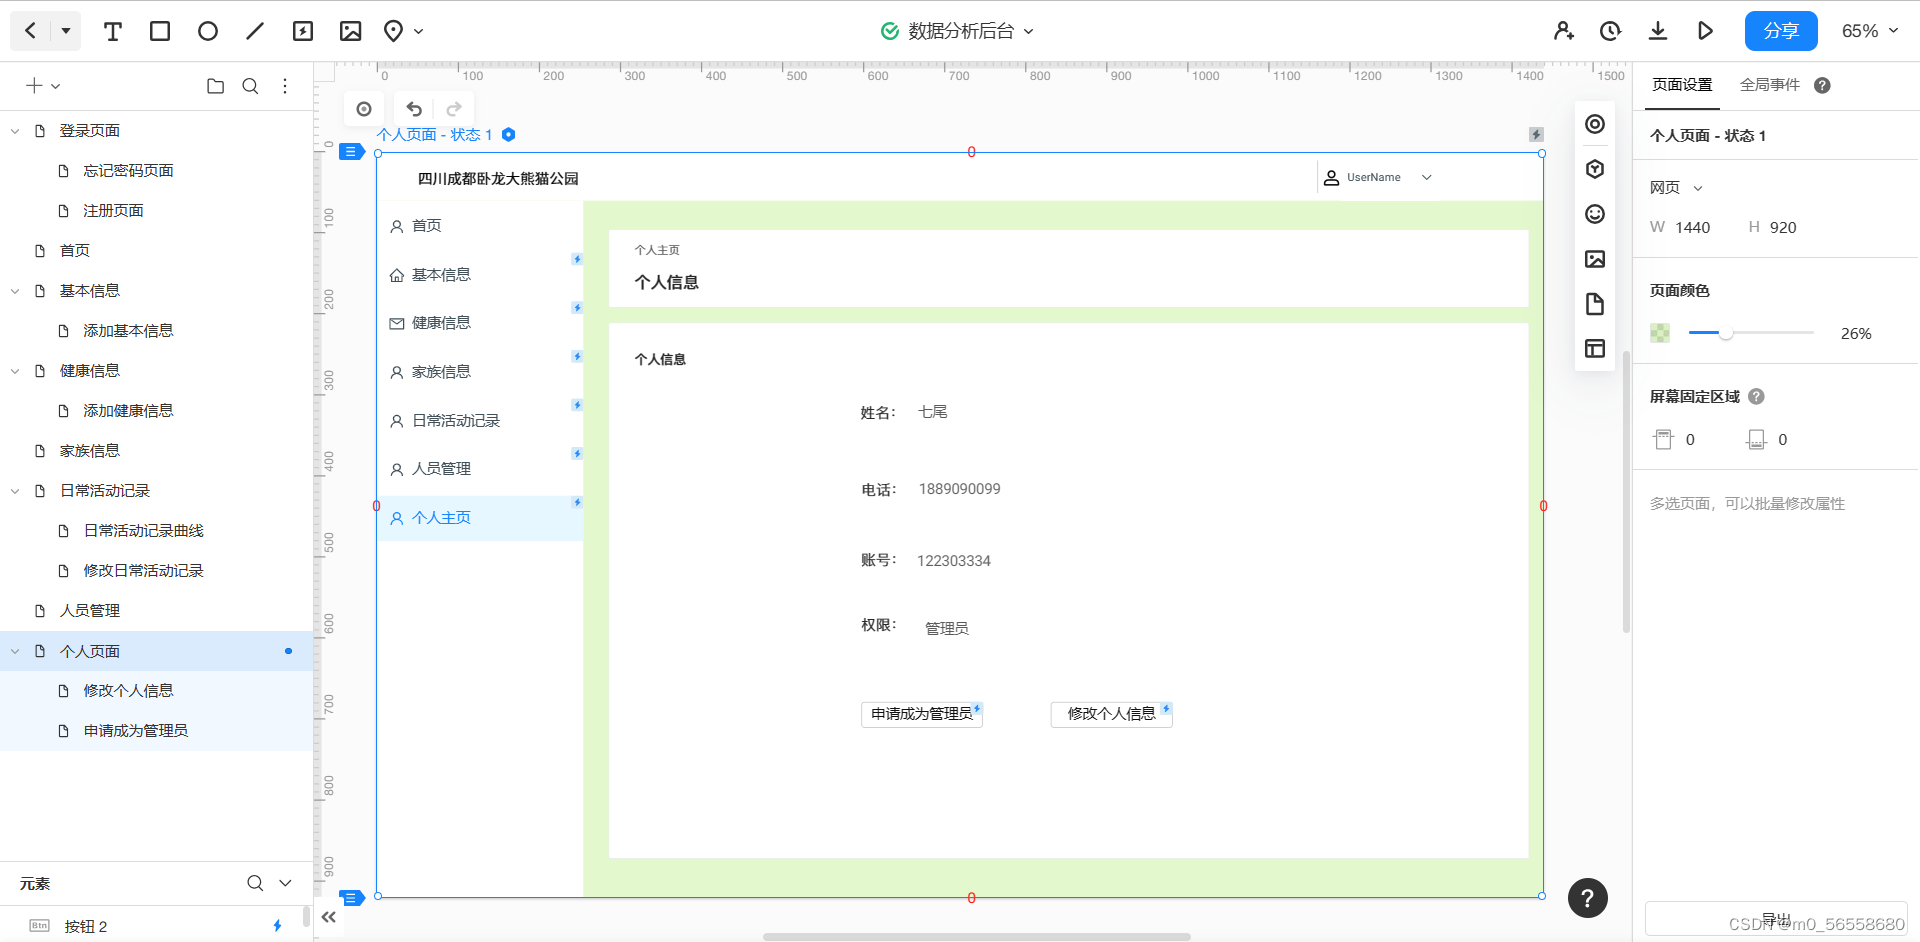
Task: Open the 65% zoom dropdown
Action: click(1870, 31)
